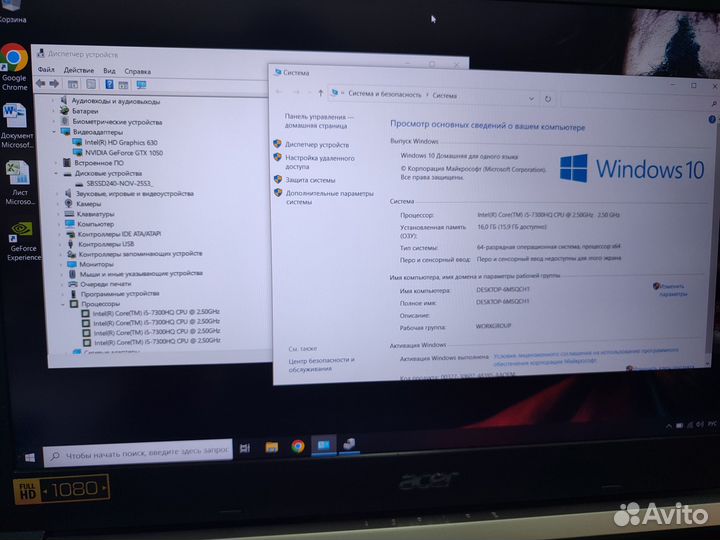
Task: Click the back arrow in Device Manager toolbar
Action: [x=41, y=83]
